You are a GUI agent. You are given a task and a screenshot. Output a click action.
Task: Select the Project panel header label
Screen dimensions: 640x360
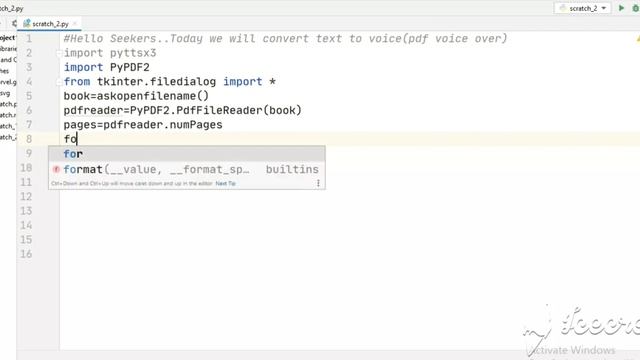point(7,38)
